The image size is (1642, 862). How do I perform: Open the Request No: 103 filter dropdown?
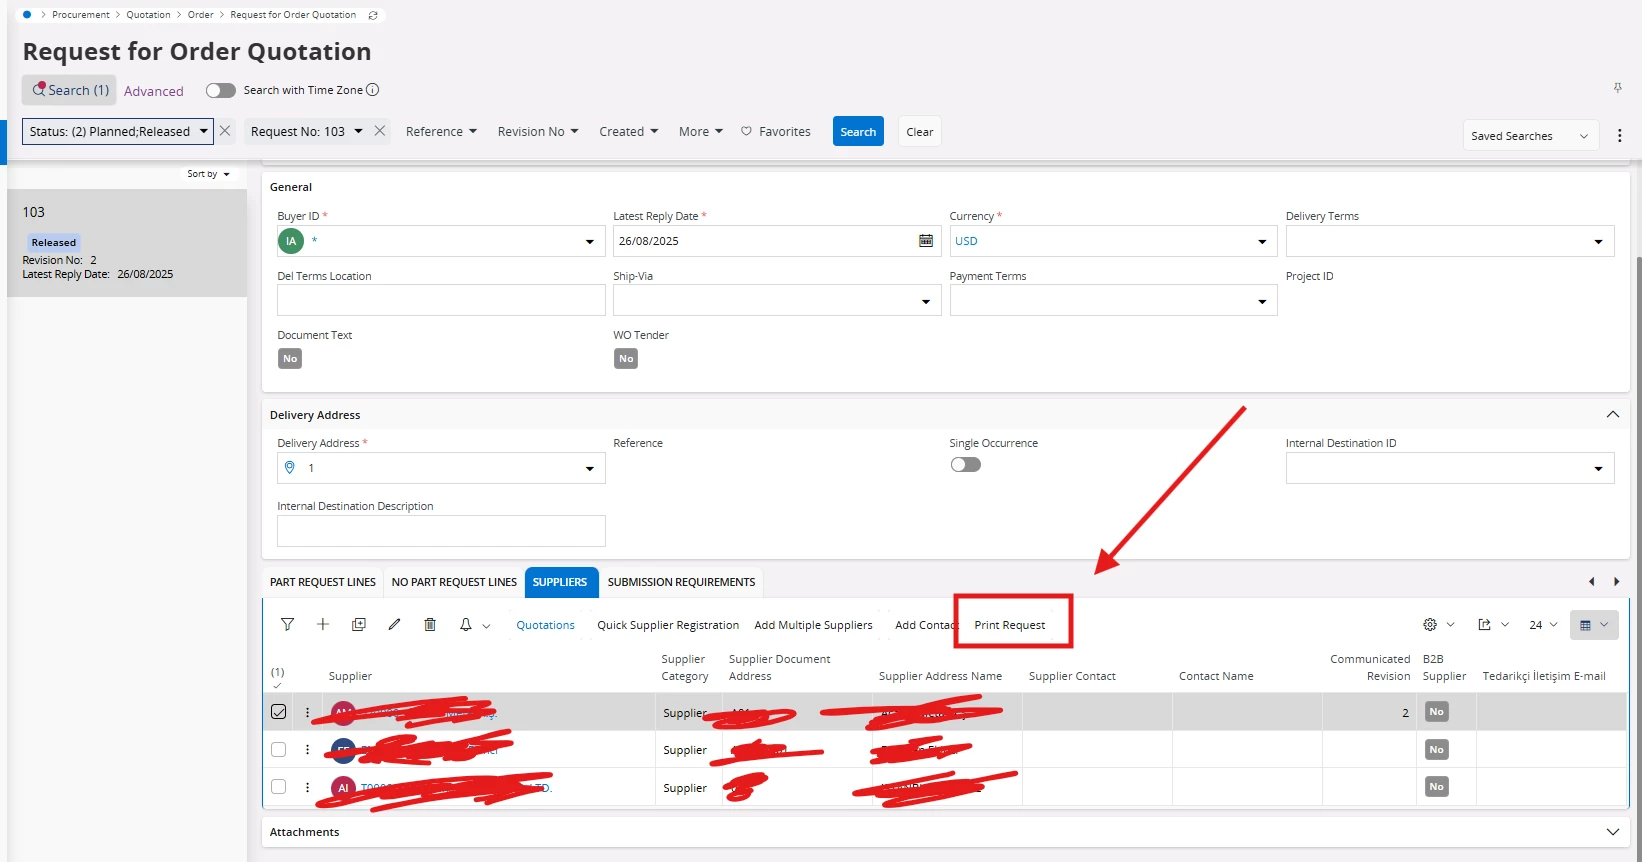coord(306,131)
